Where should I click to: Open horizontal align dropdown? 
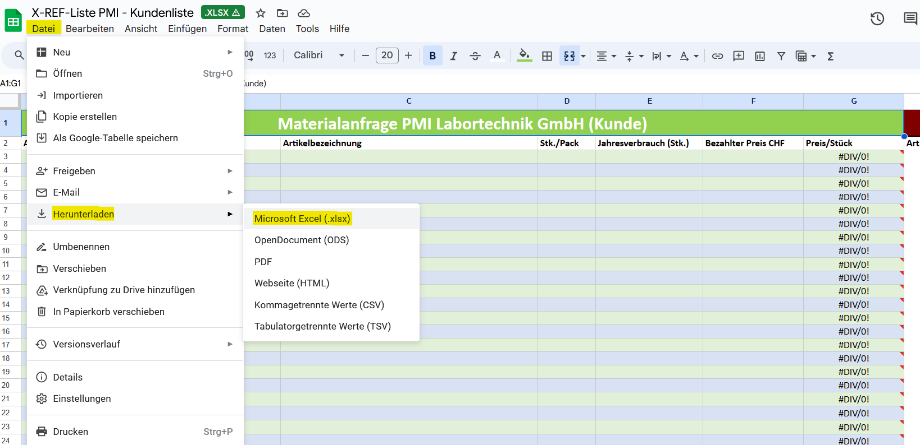click(x=606, y=56)
